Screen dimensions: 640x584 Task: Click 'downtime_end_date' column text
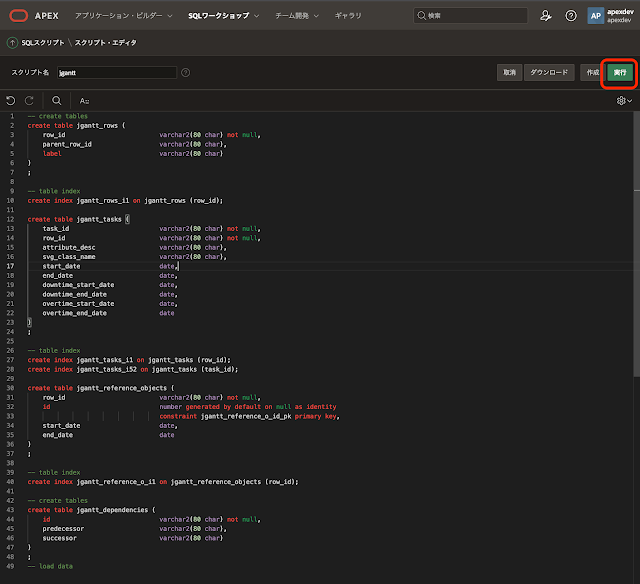(75, 294)
